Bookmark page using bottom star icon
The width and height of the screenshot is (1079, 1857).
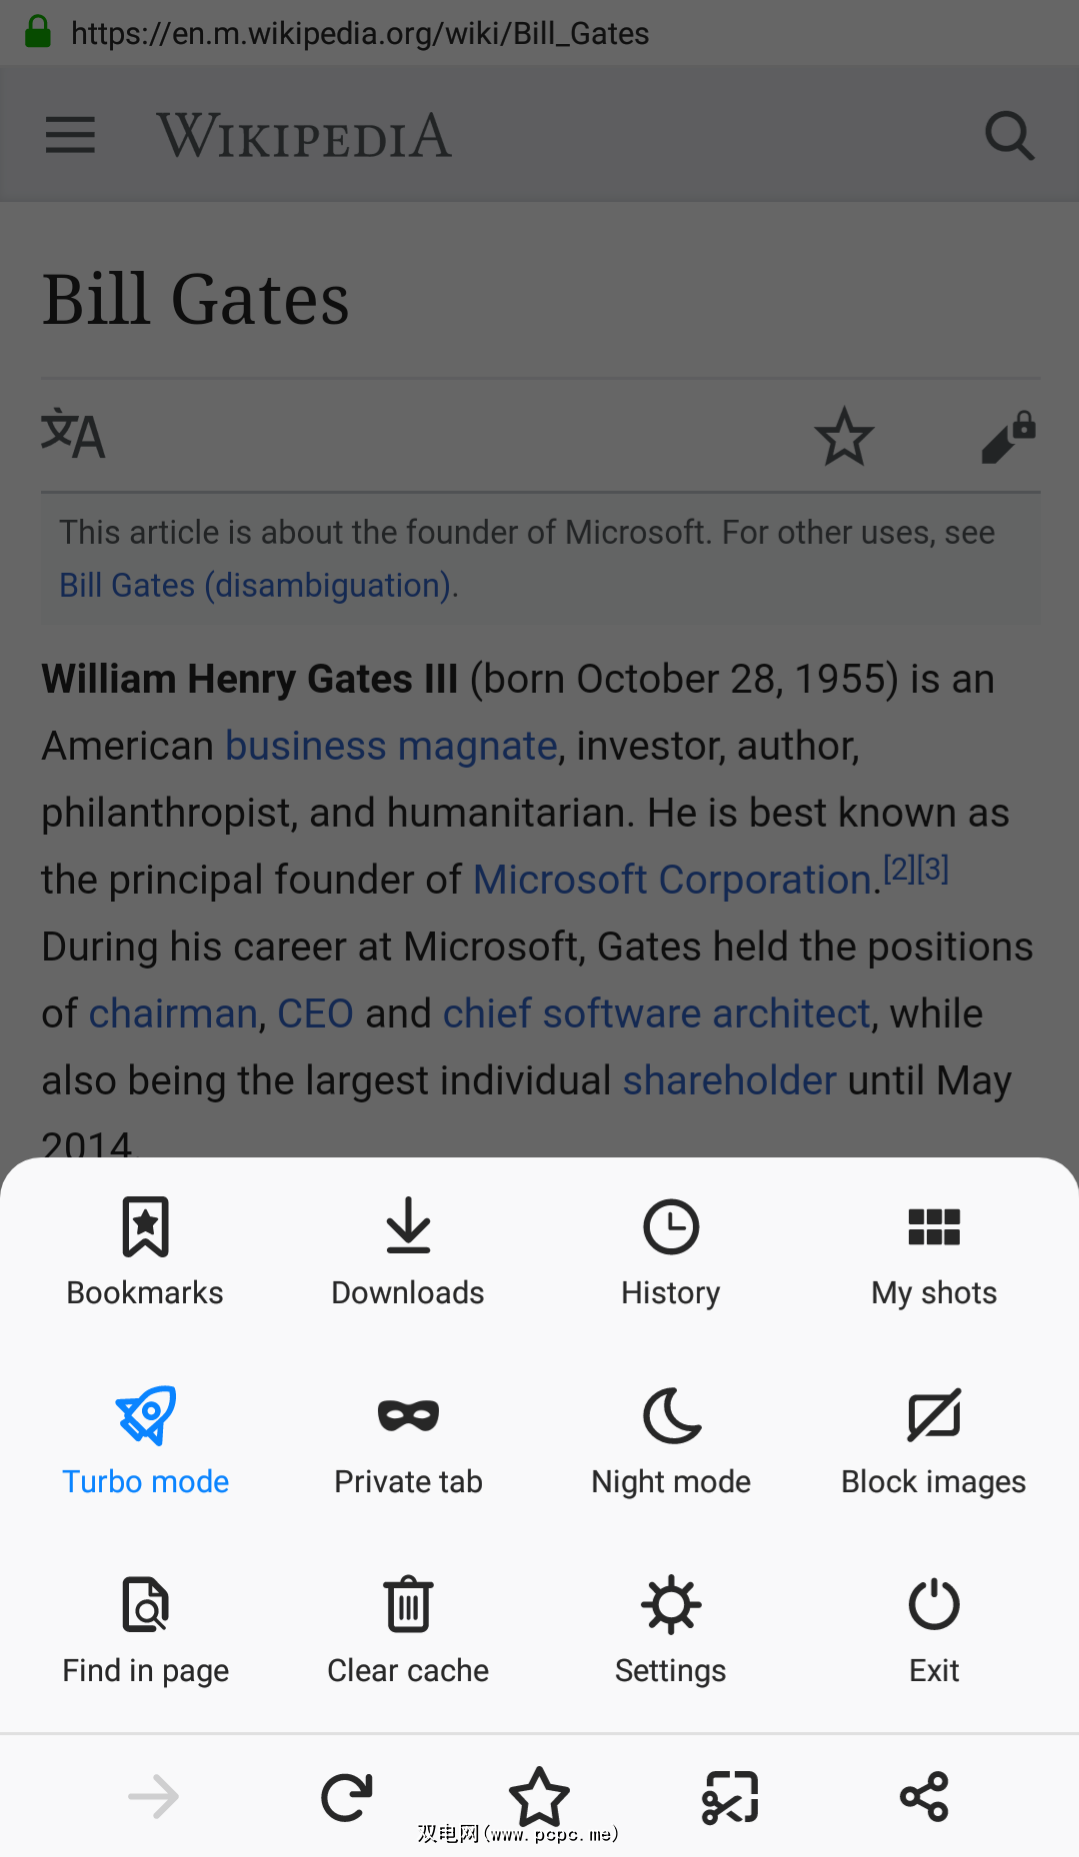pos(539,1795)
